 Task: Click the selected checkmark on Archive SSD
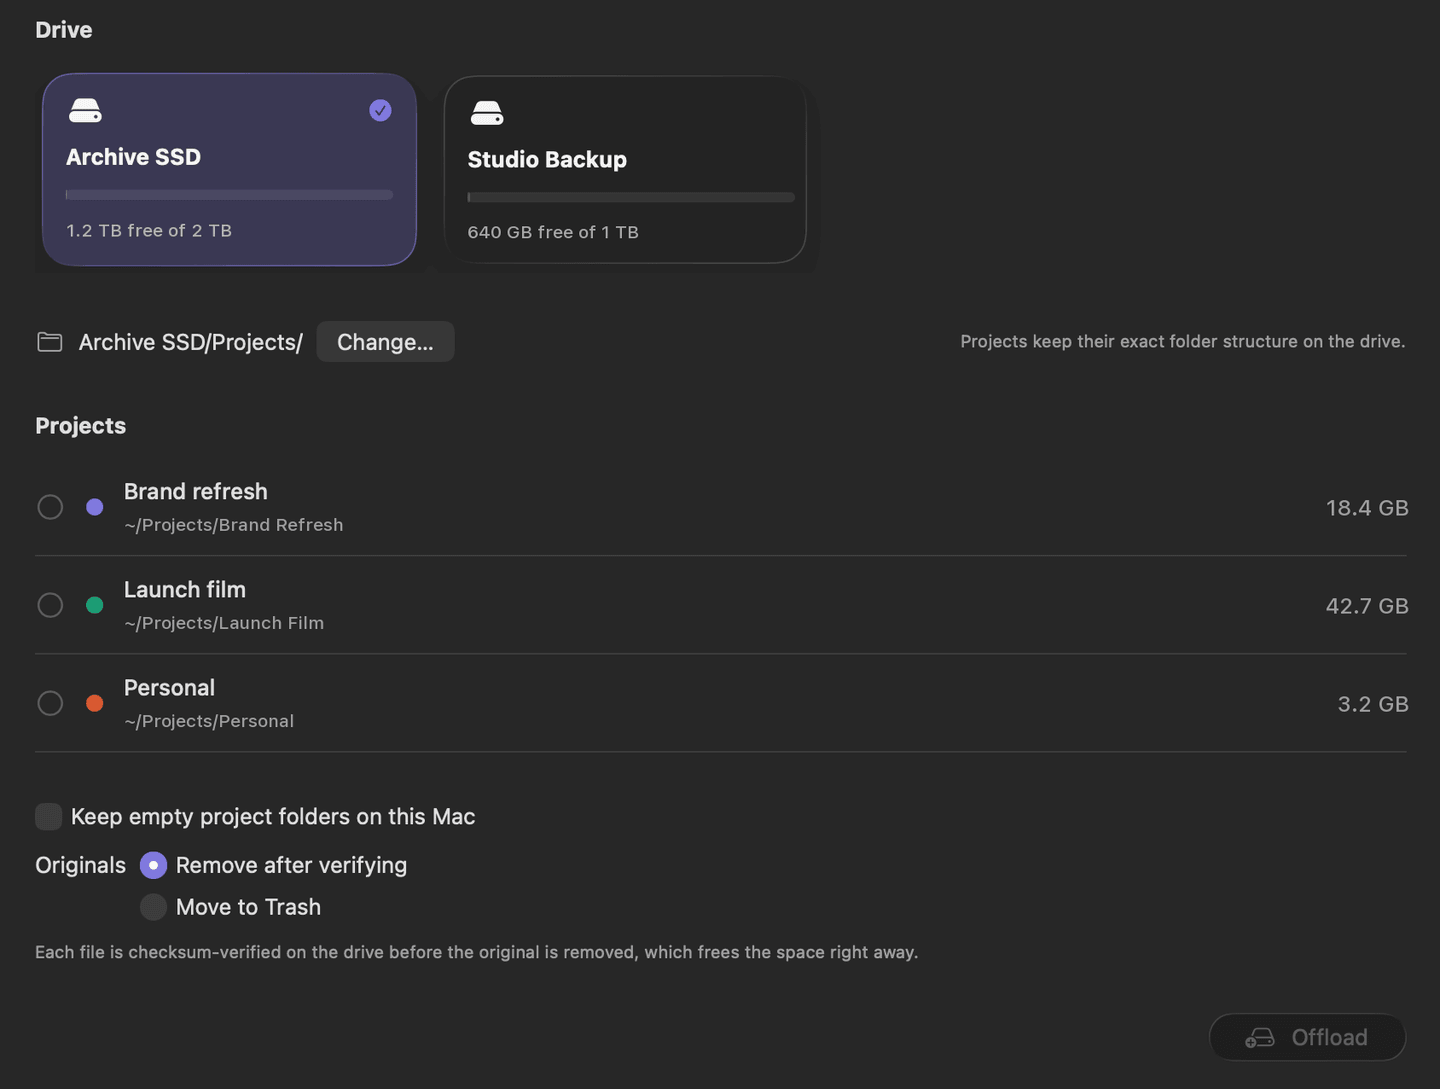click(x=380, y=110)
